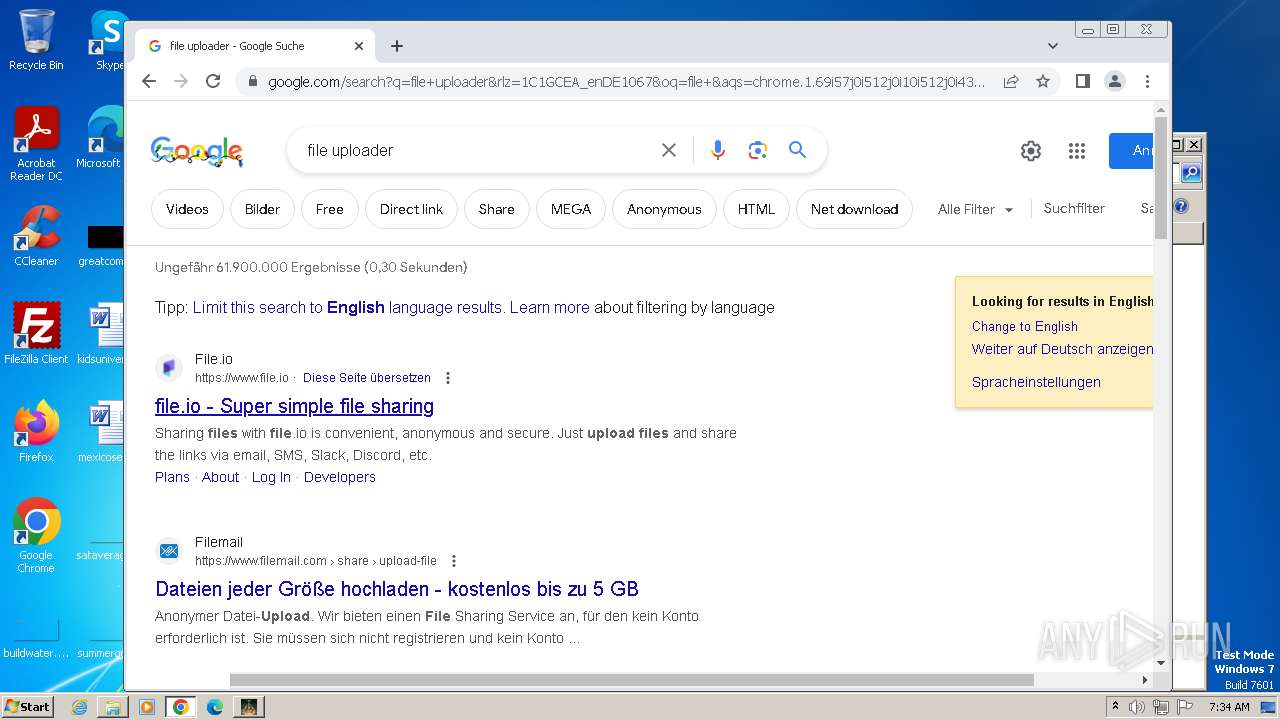Click 'Change to English' link
This screenshot has width=1280, height=720.
pos(1025,326)
